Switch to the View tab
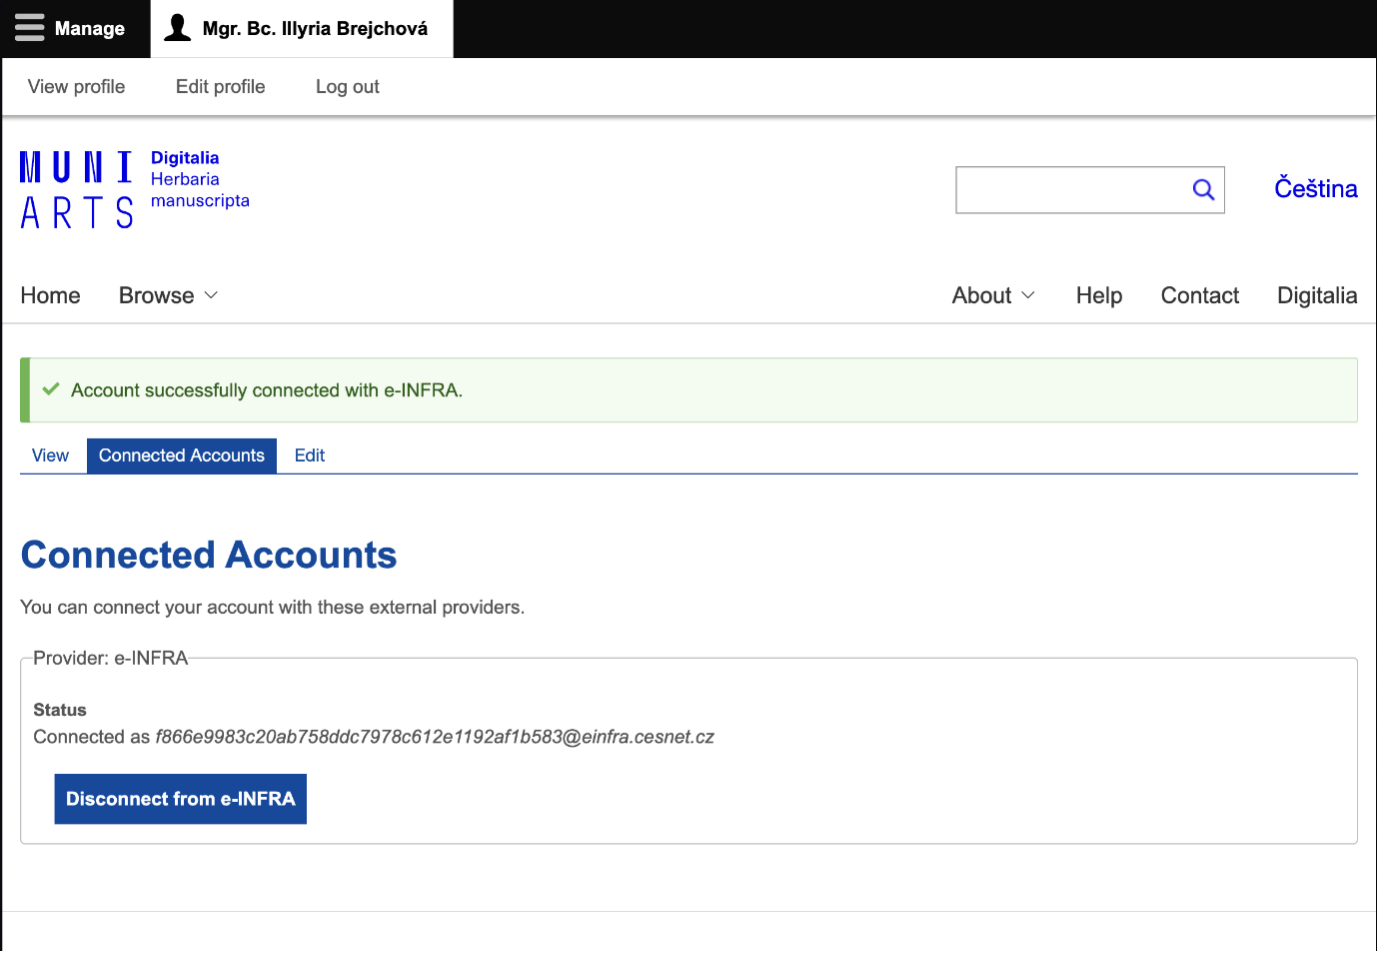The image size is (1381, 956). click(x=50, y=456)
